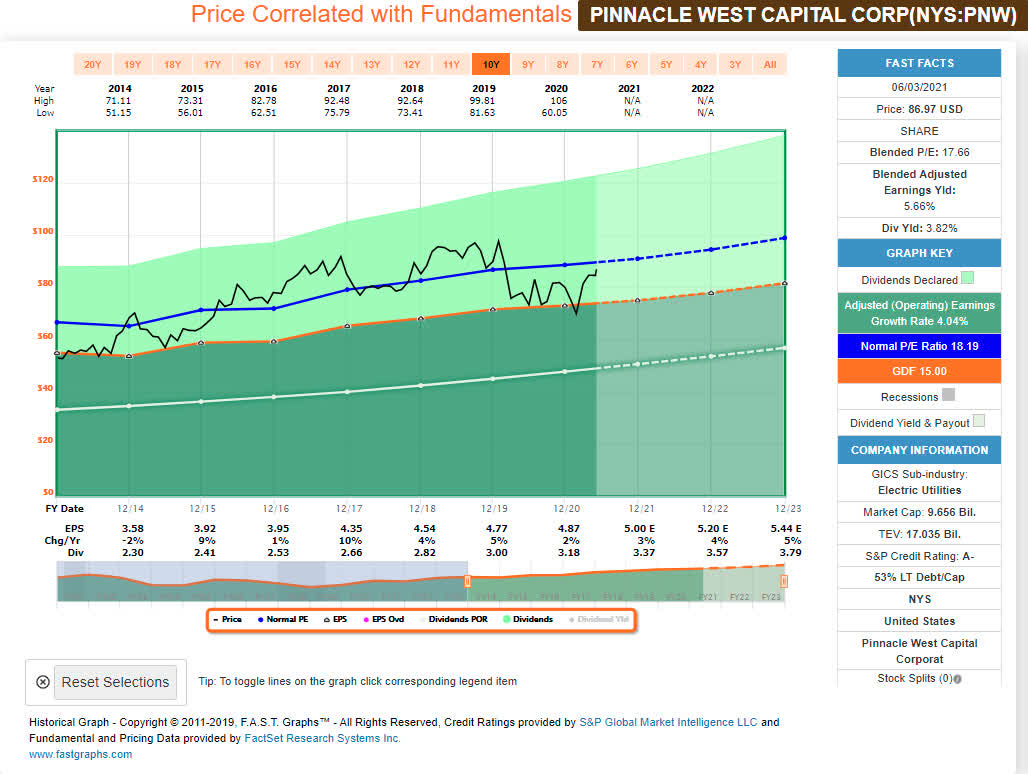Select the 17Y time range tab
The image size is (1028, 774).
(x=212, y=64)
